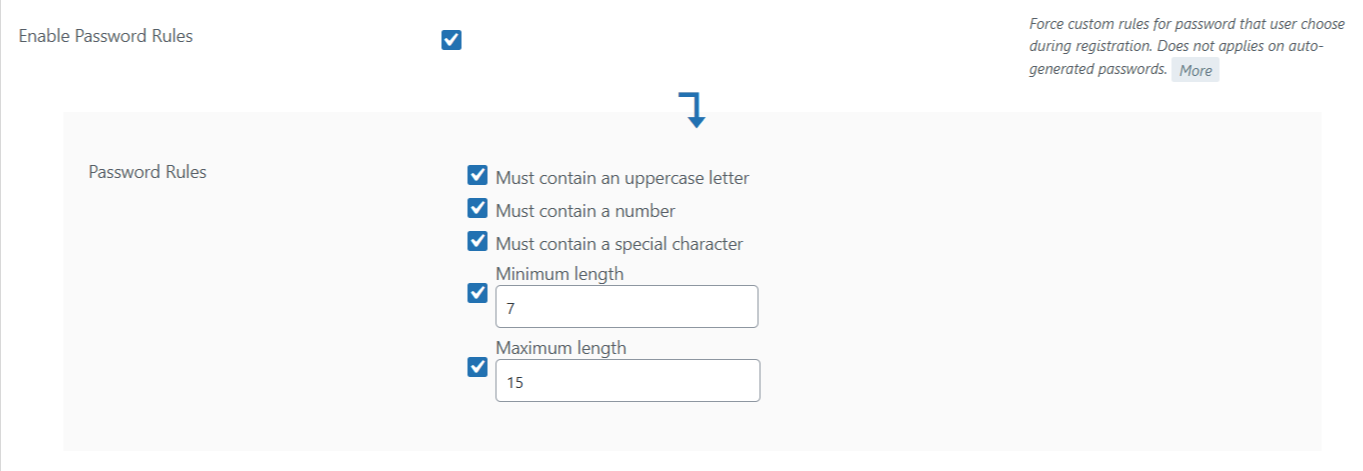Focus the Maximum length input field

(627, 381)
